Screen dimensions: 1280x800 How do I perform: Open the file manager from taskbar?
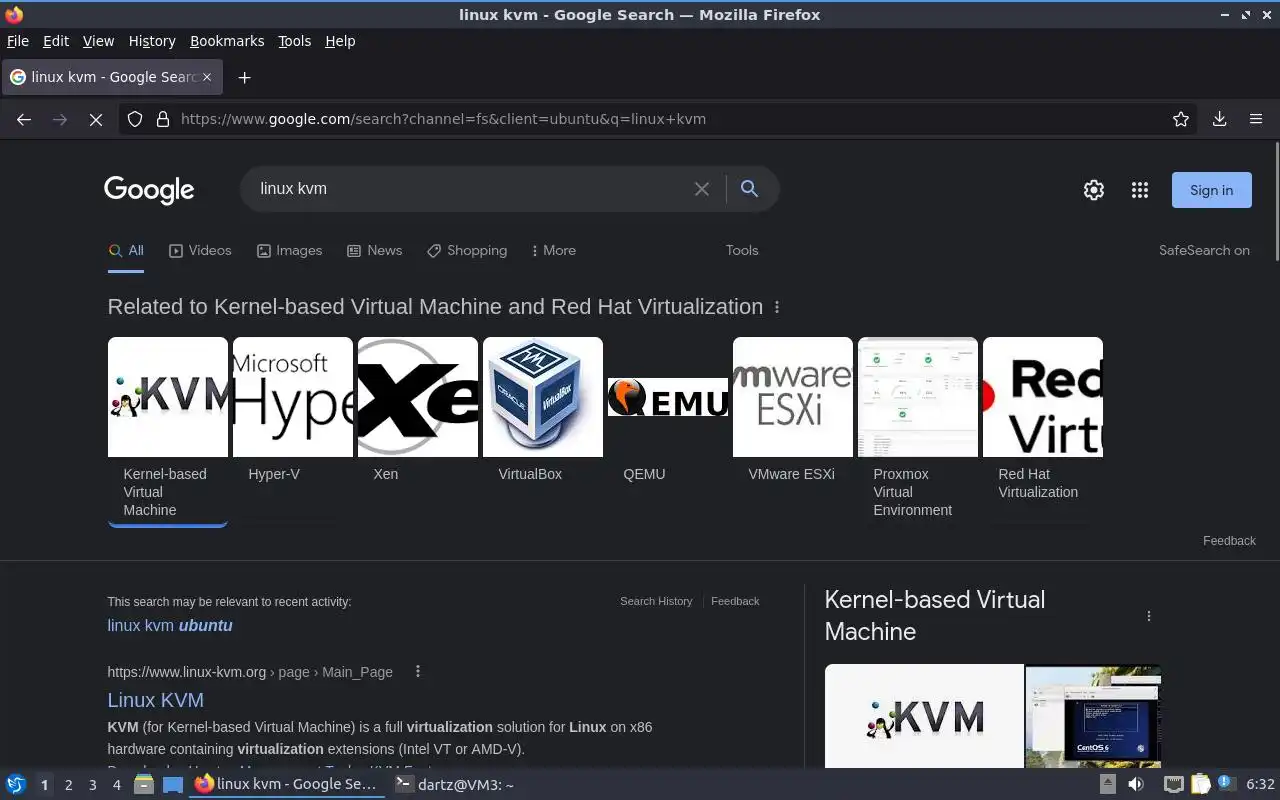(143, 785)
